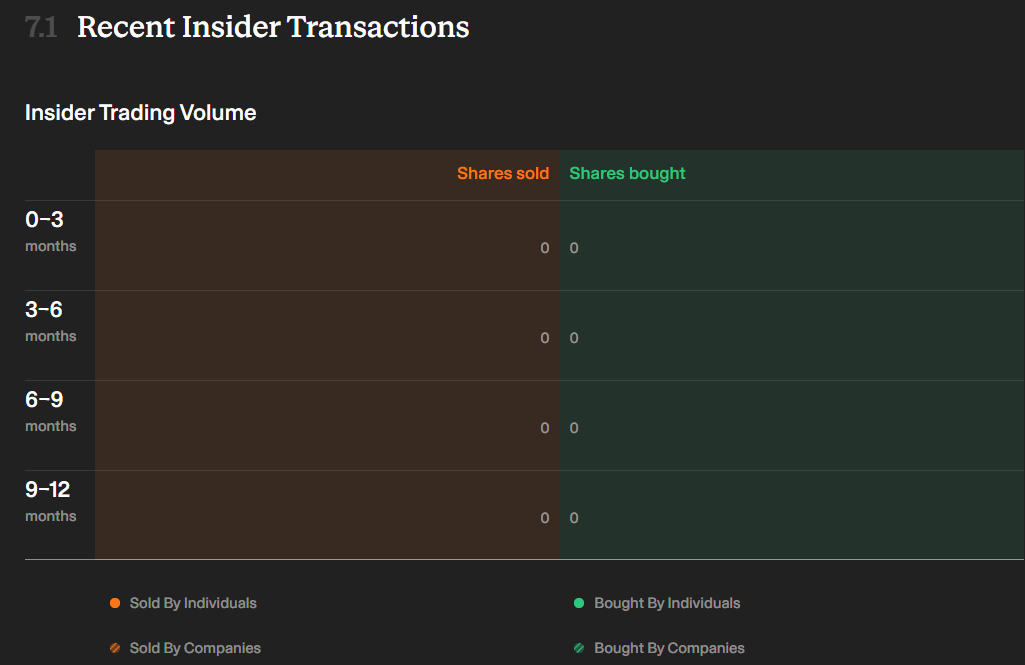Select the 0–3 months row label
Image resolution: width=1025 pixels, height=665 pixels.
coord(50,231)
